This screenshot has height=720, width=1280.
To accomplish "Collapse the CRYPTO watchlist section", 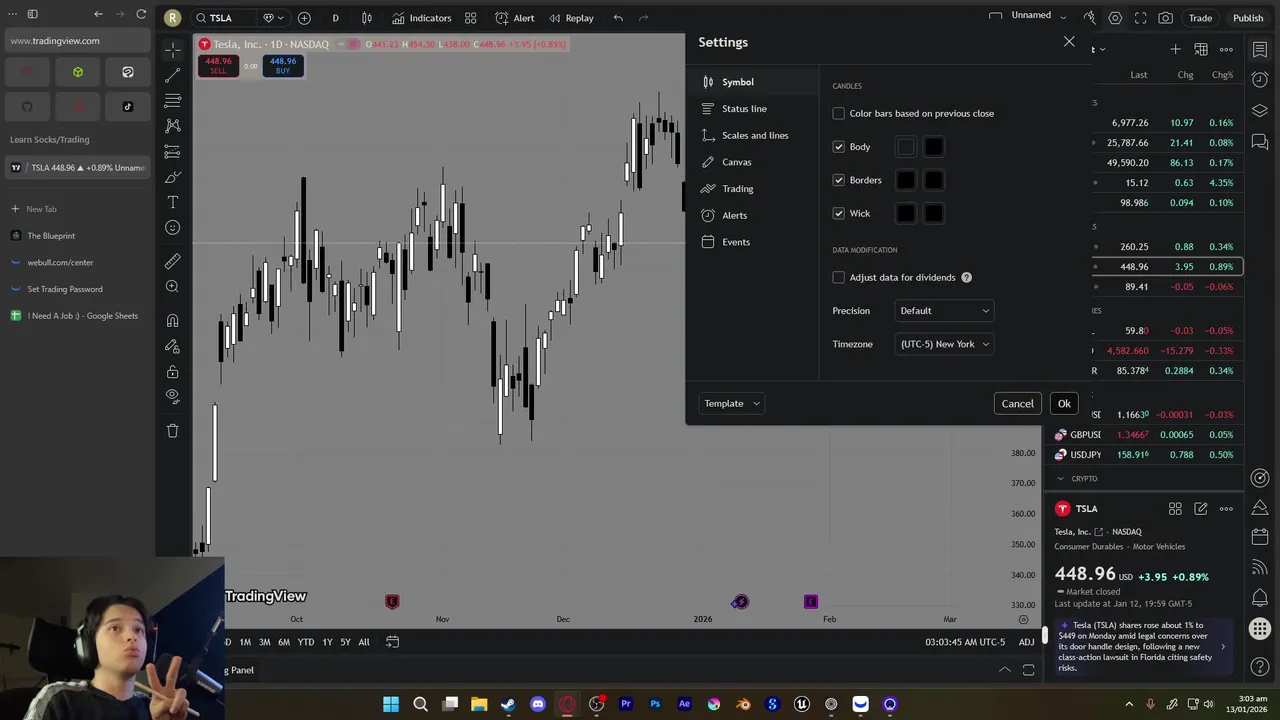I will click(1060, 479).
